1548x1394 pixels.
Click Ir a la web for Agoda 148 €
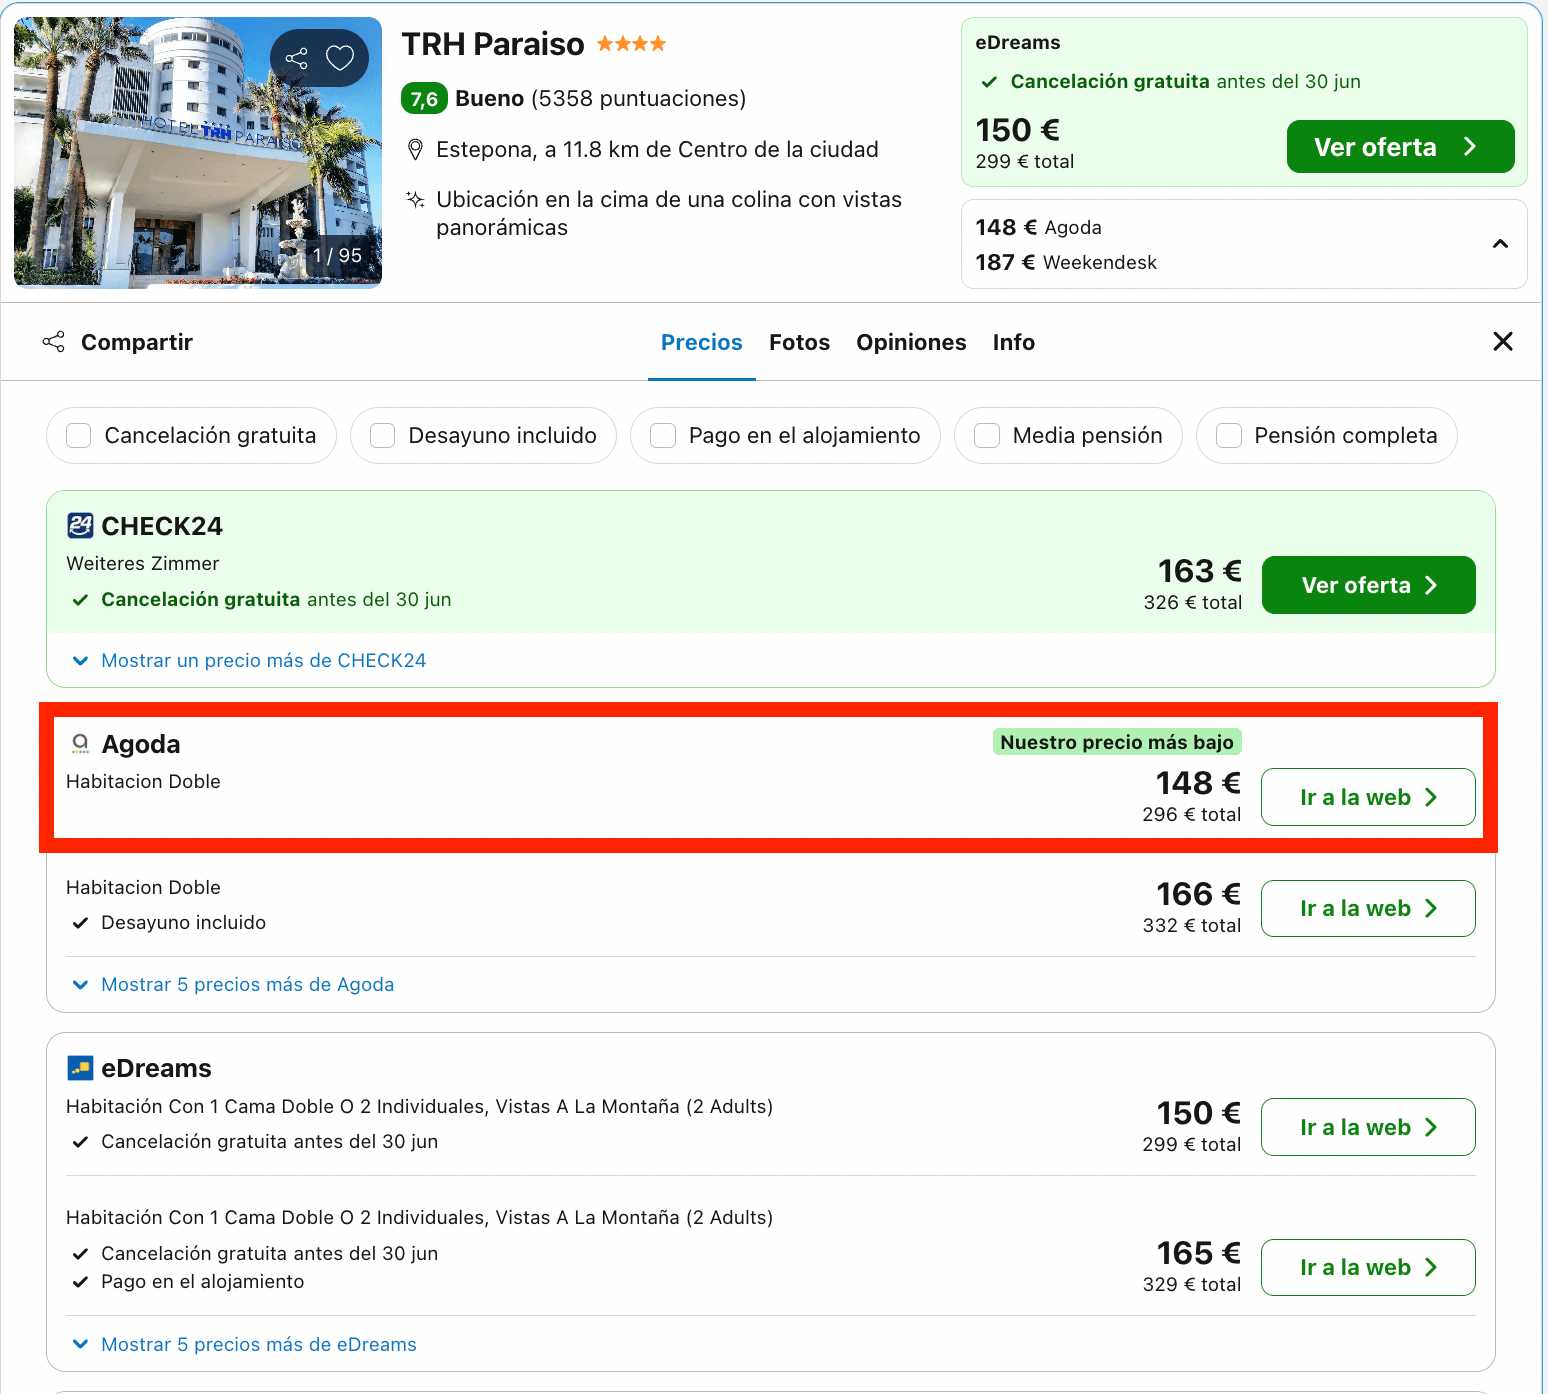(x=1368, y=797)
